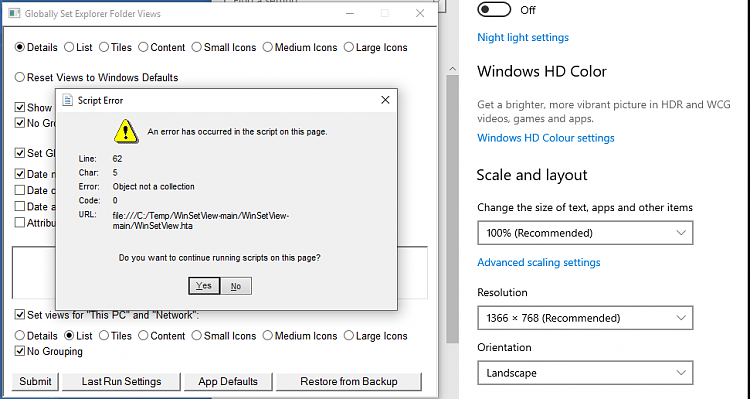Viewport: 750px width, 399px height.
Task: Select Reset Views to Windows Defaults
Action: [20, 77]
